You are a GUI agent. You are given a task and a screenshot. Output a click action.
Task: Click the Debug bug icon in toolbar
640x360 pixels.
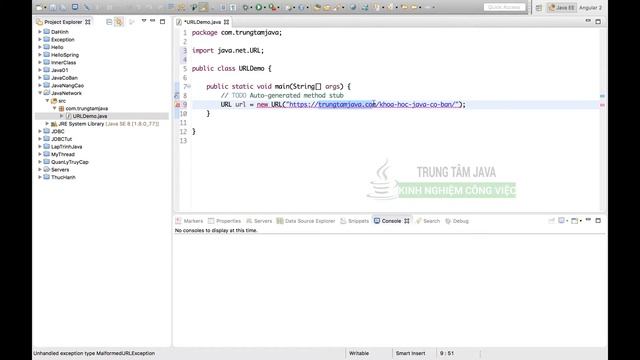pos(245,7)
